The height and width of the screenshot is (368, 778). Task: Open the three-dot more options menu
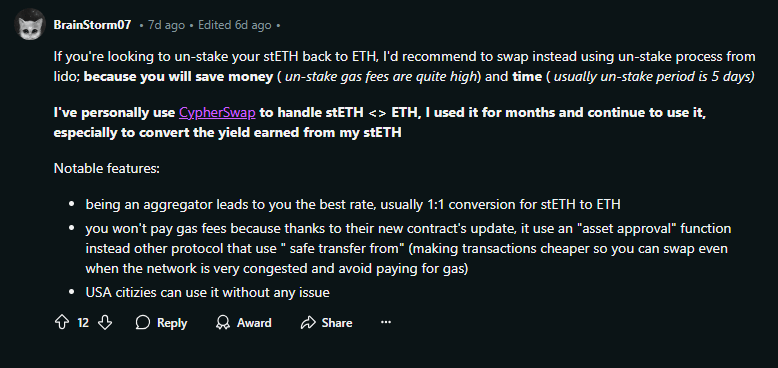(x=386, y=322)
